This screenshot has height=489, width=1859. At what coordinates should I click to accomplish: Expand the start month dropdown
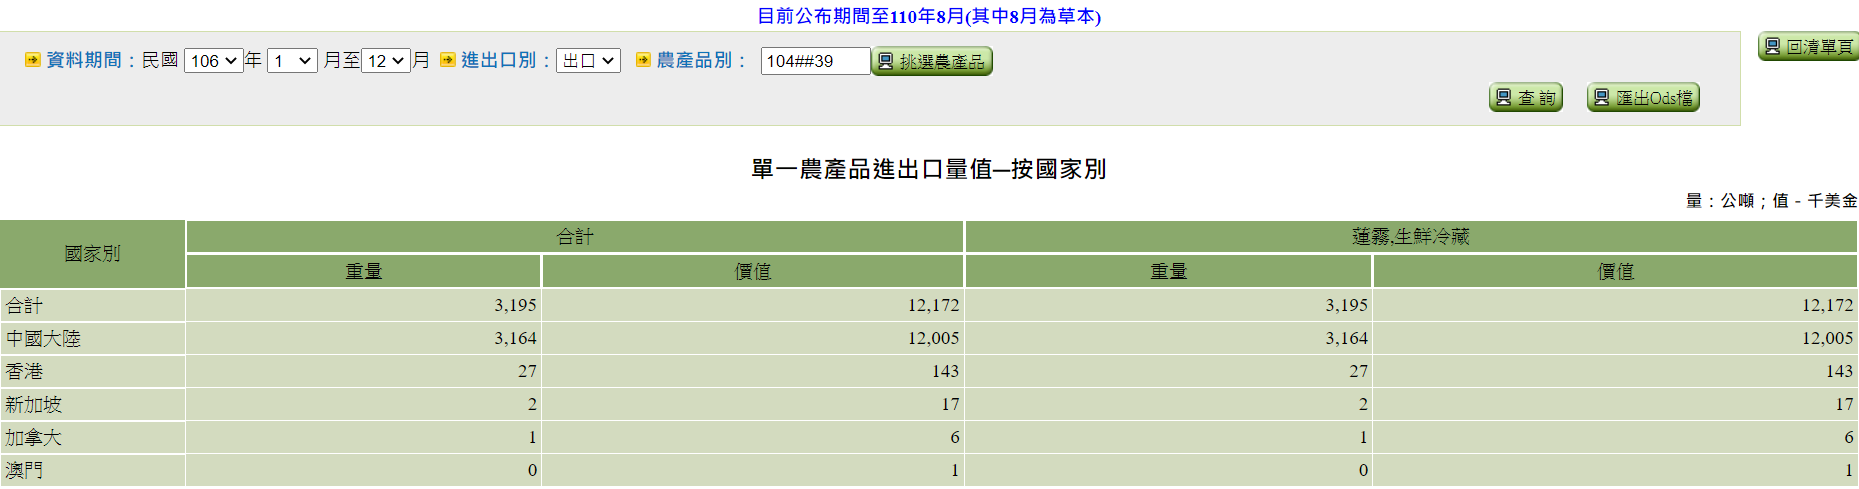click(292, 61)
